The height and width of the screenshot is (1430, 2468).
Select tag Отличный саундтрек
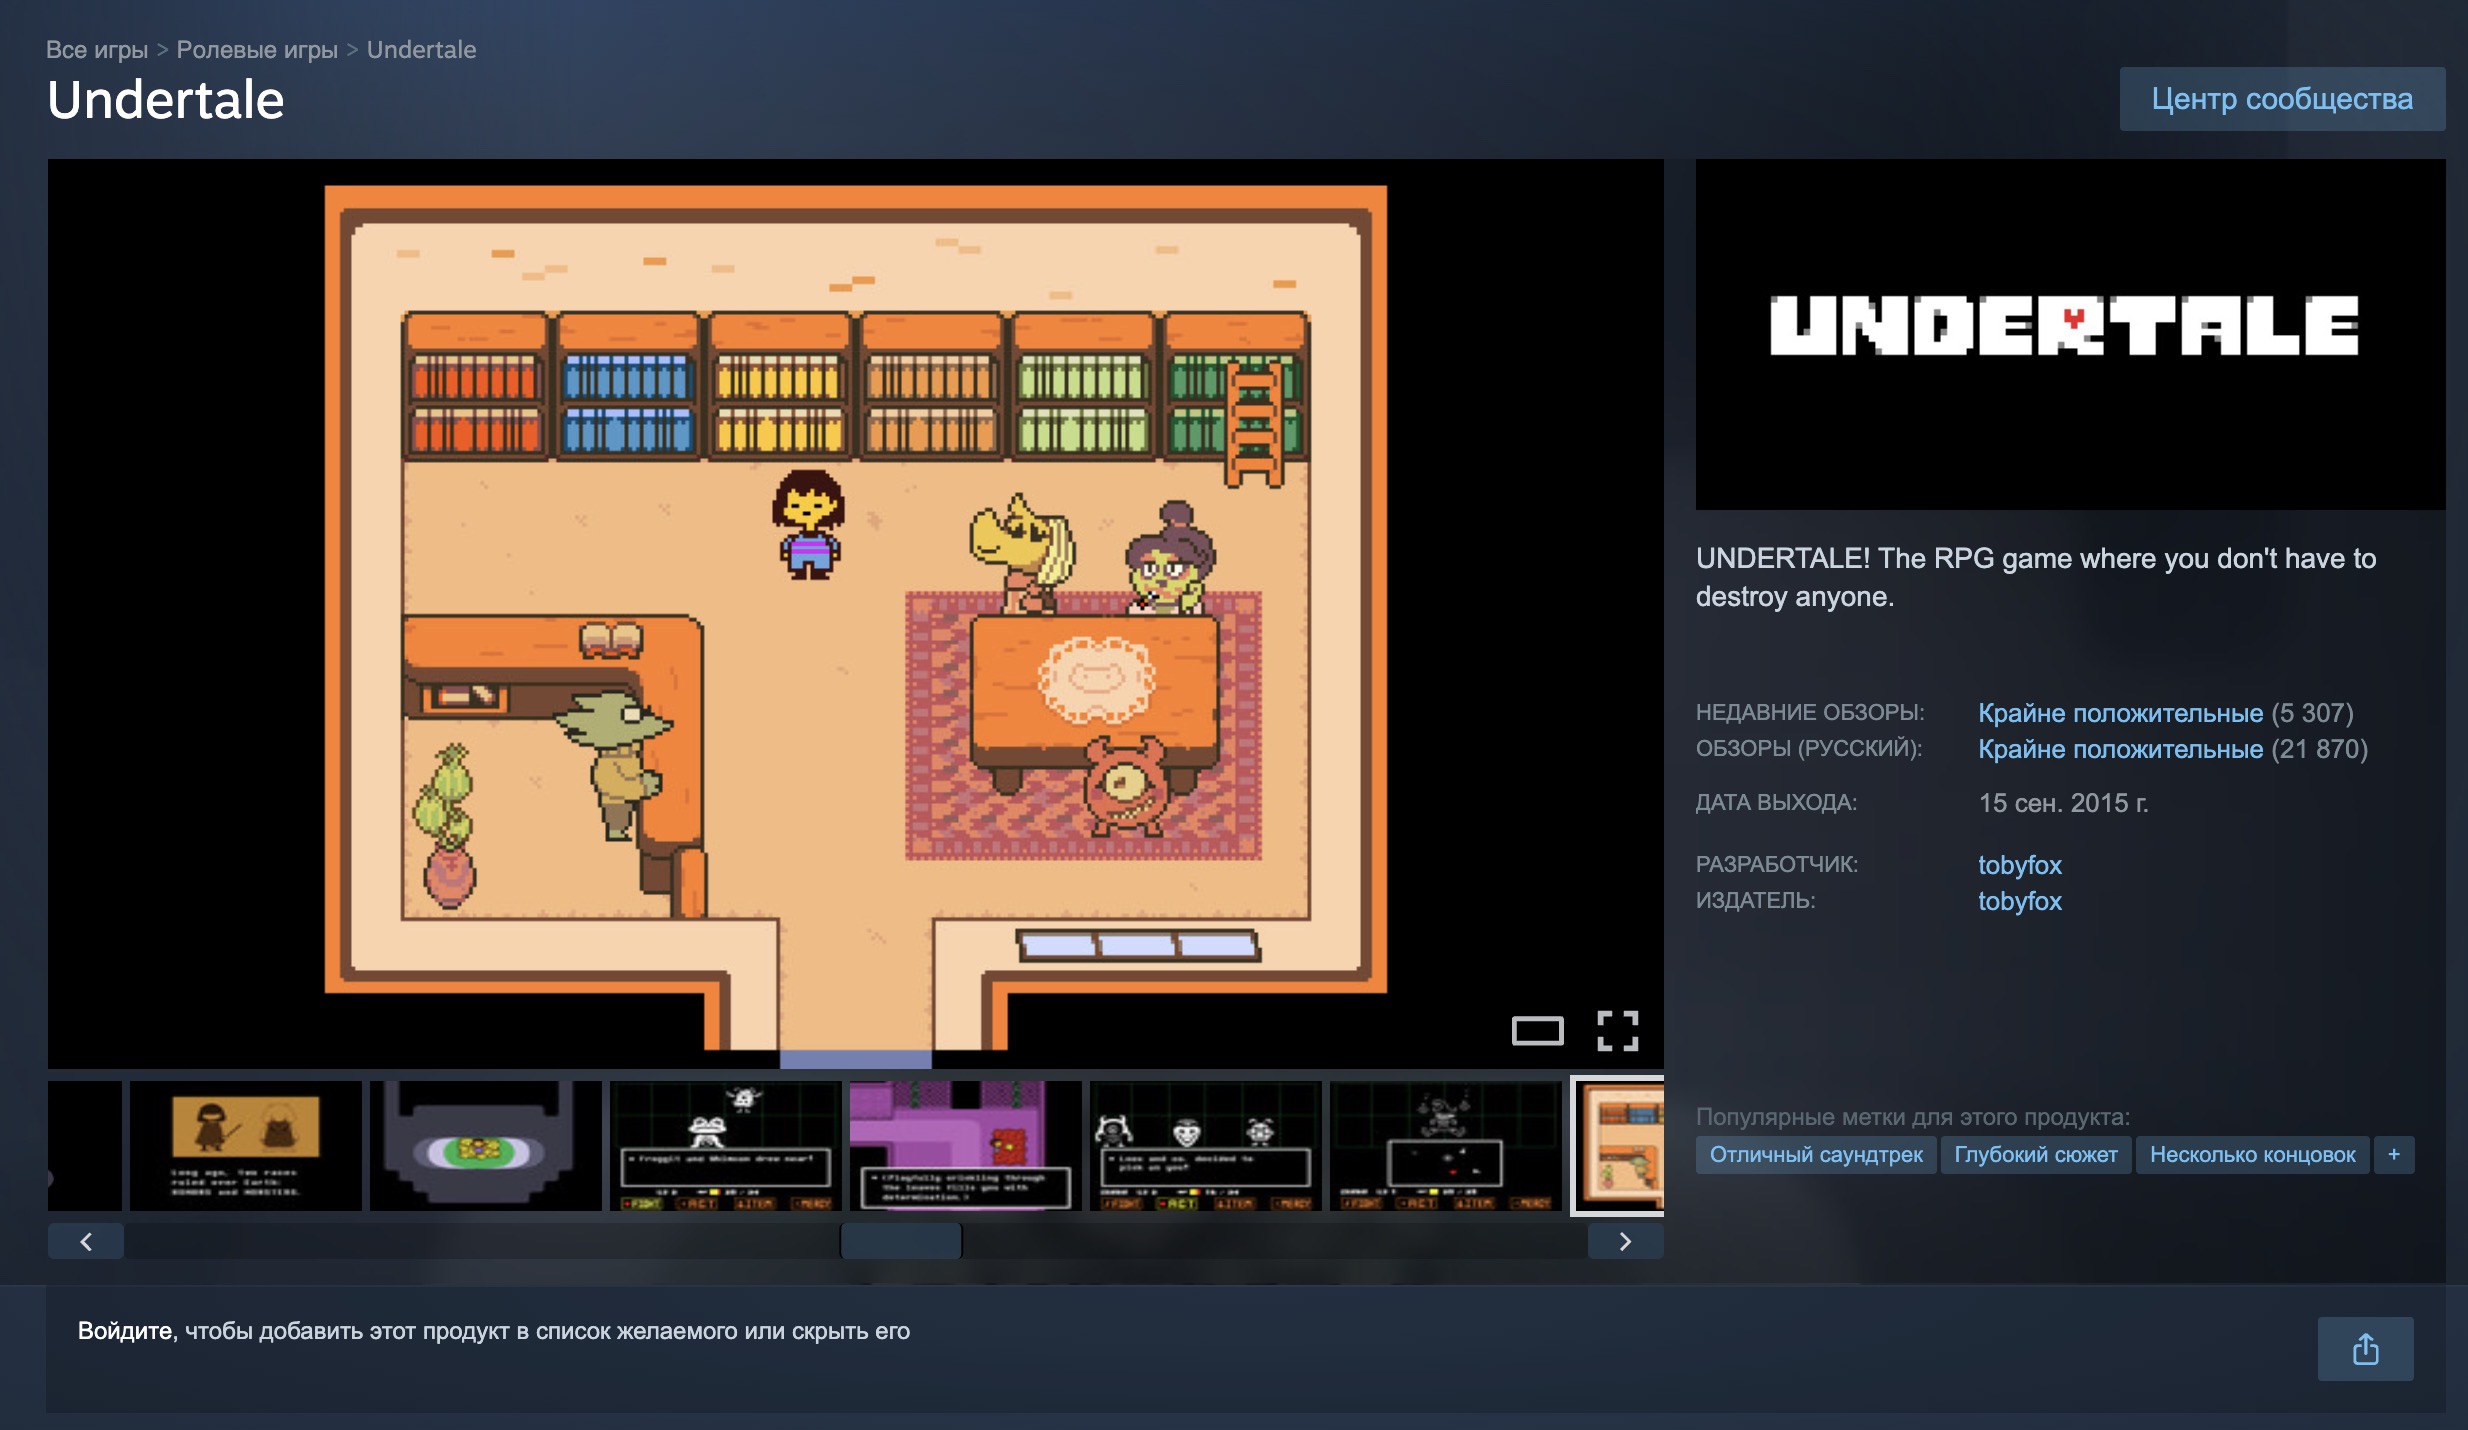1816,1154
